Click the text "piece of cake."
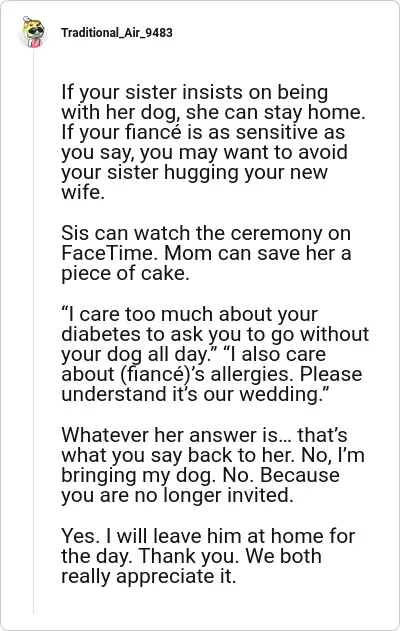This screenshot has width=400, height=631. pyautogui.click(x=125, y=274)
